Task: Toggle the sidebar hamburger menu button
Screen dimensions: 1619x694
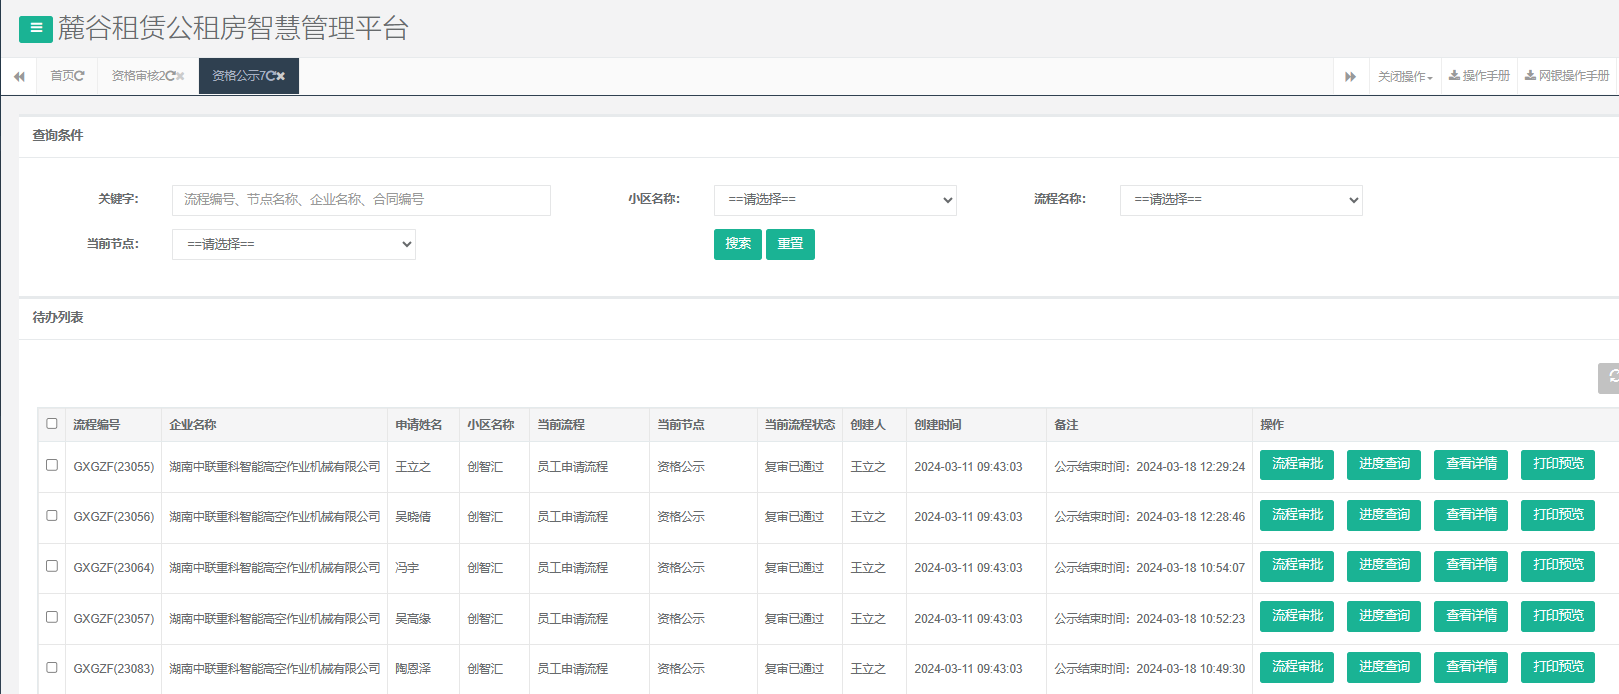Action: [x=36, y=29]
